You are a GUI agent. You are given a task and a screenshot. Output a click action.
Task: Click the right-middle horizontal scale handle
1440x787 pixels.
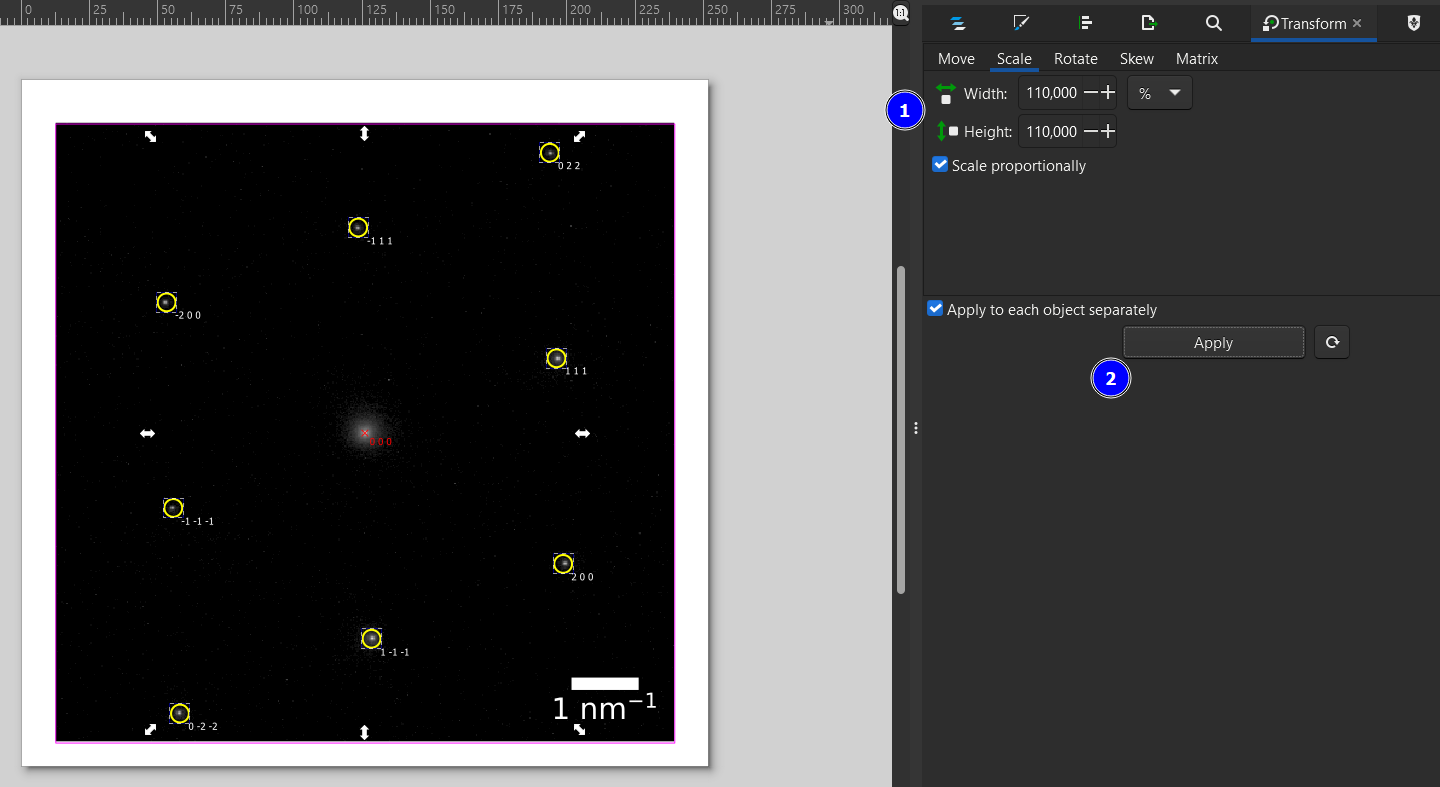(582, 433)
